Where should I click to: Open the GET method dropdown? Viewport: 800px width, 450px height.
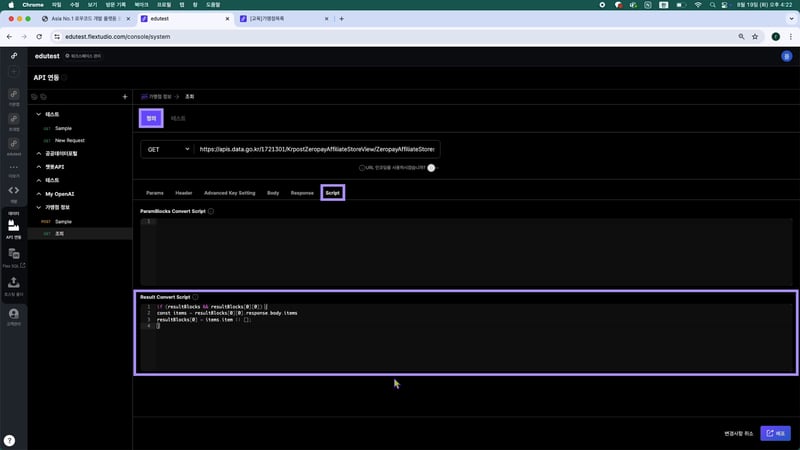167,149
